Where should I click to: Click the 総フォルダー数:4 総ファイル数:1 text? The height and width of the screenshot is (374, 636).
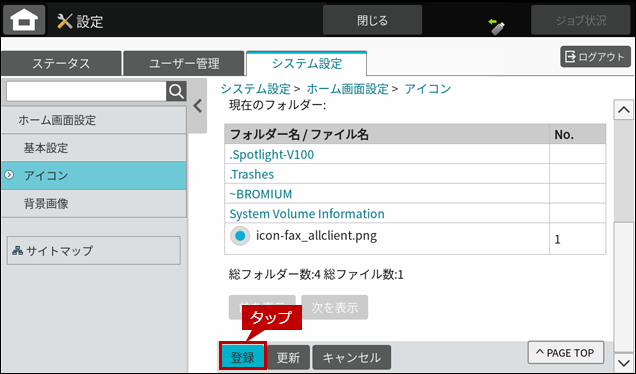coord(316,275)
